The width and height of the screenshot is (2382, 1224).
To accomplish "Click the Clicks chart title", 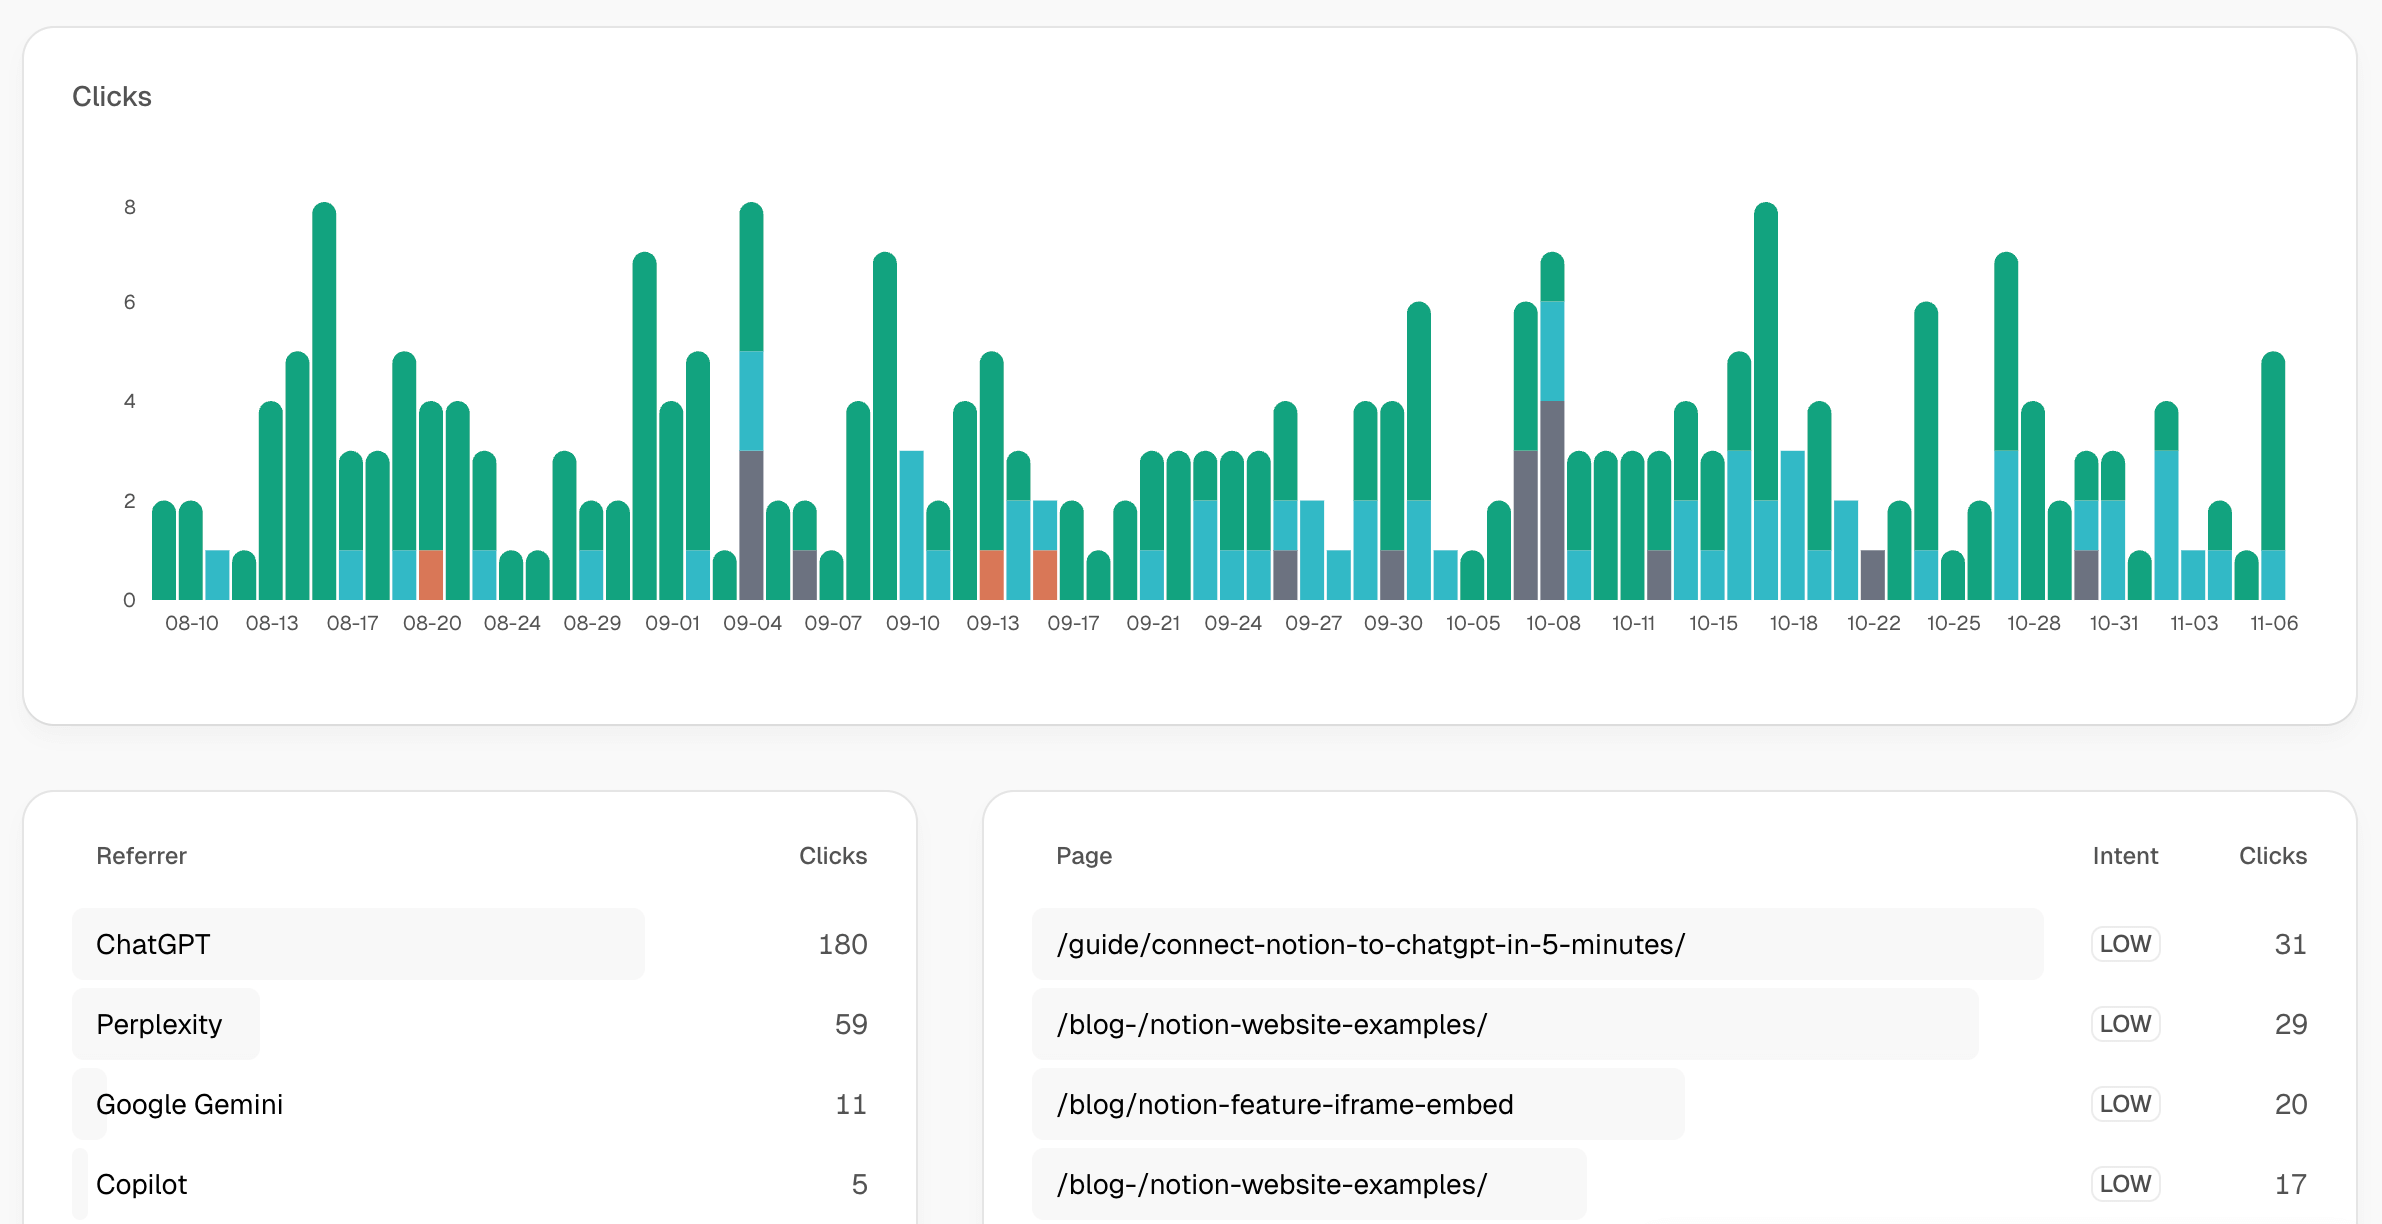I will (x=112, y=97).
